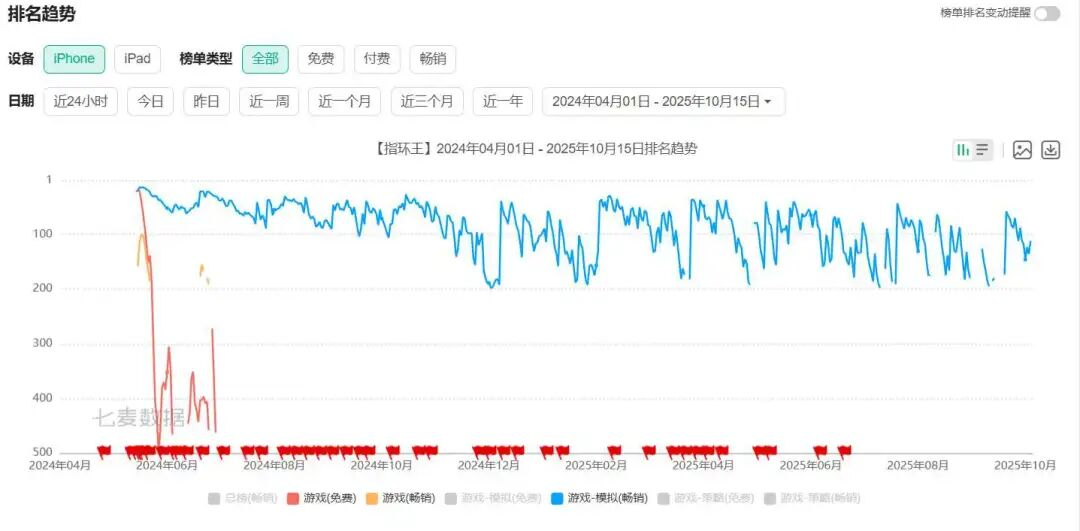Viewport: 1080px width, 531px height.
Task: Switch to the list view icon
Action: [x=982, y=150]
